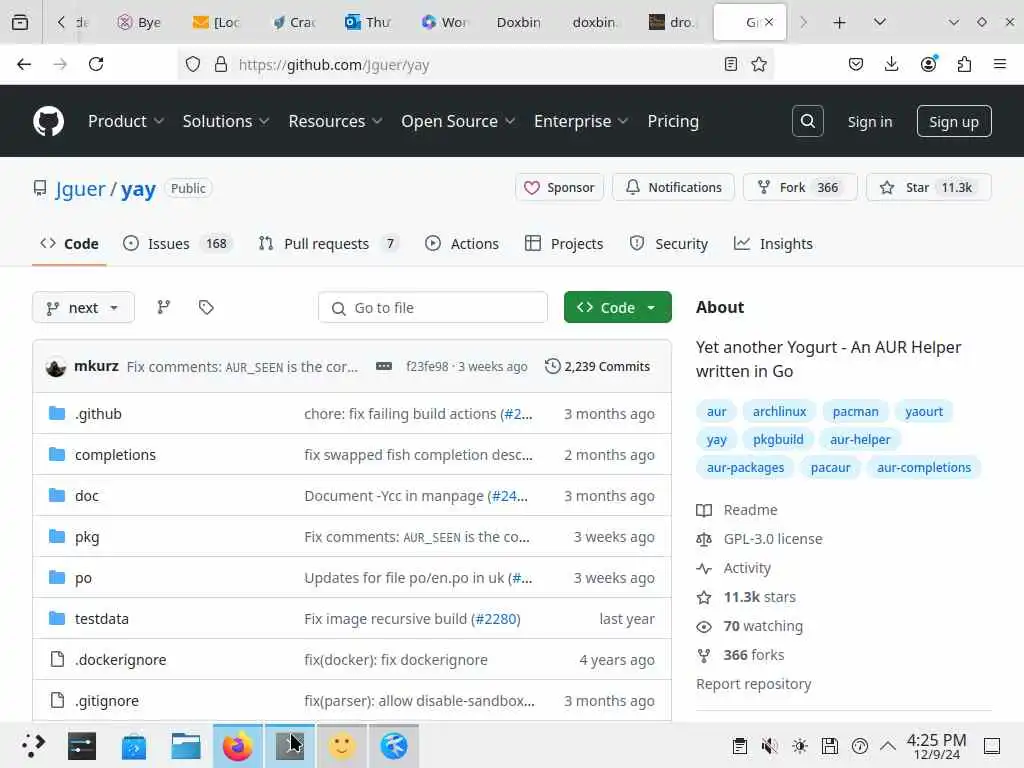Adjust the brightness tray icon
Screen dimensions: 1024x768
click(799, 746)
